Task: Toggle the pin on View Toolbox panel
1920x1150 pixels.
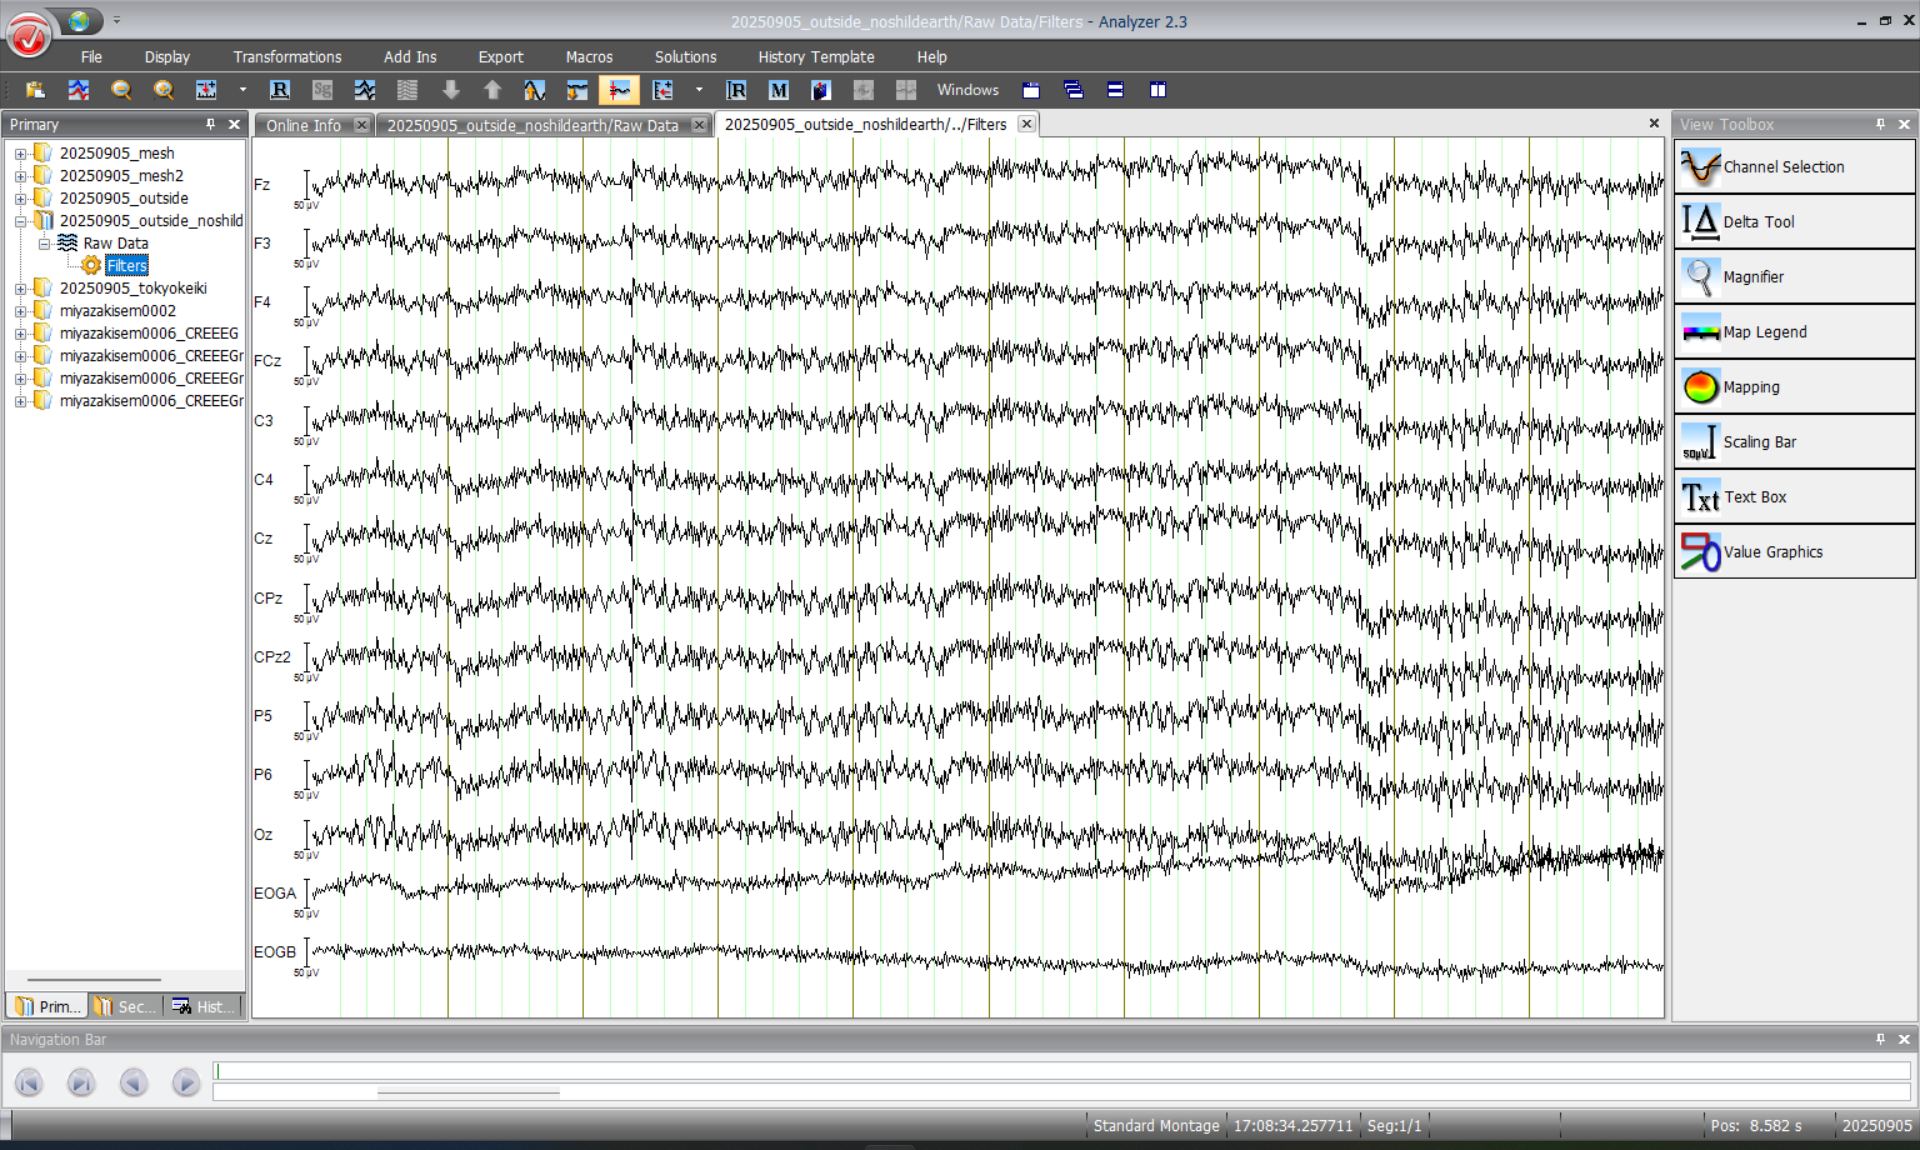Action: 1879,124
